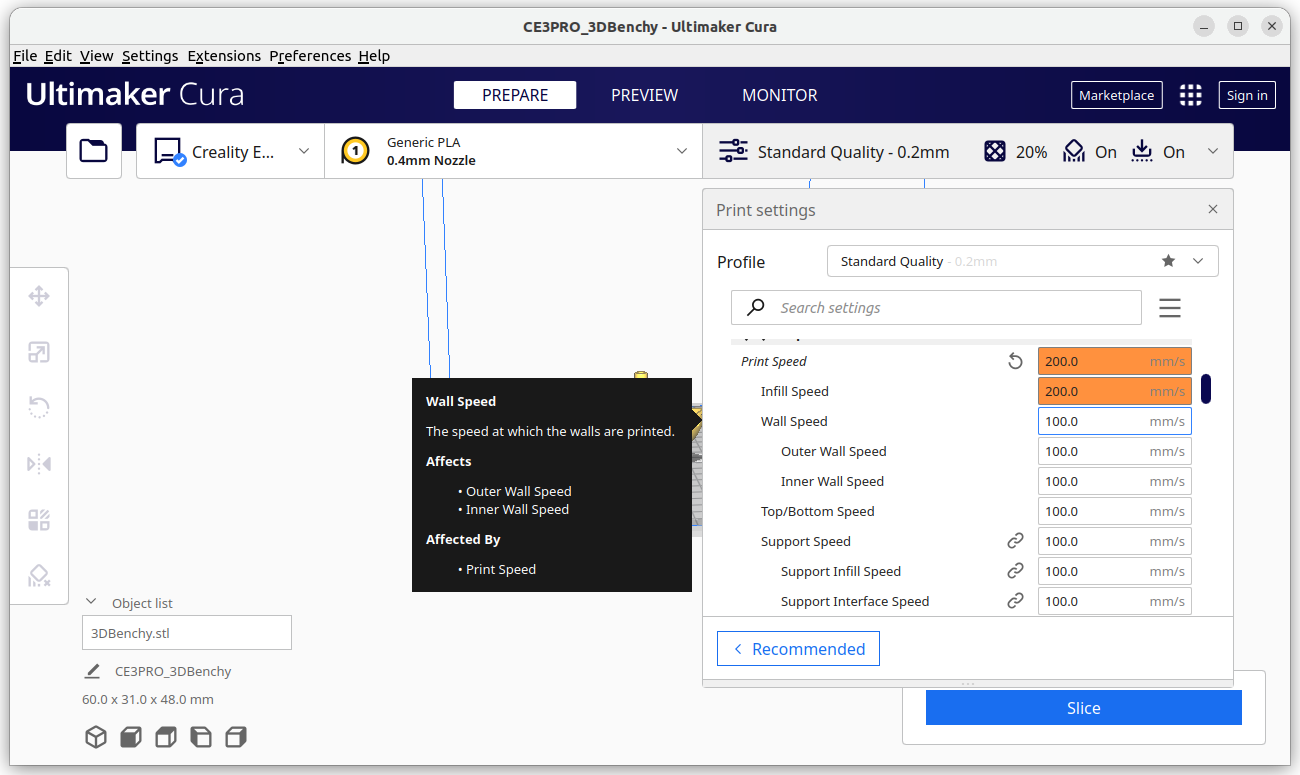This screenshot has height=775, width=1300.
Task: Click the Slice button
Action: tap(1083, 707)
